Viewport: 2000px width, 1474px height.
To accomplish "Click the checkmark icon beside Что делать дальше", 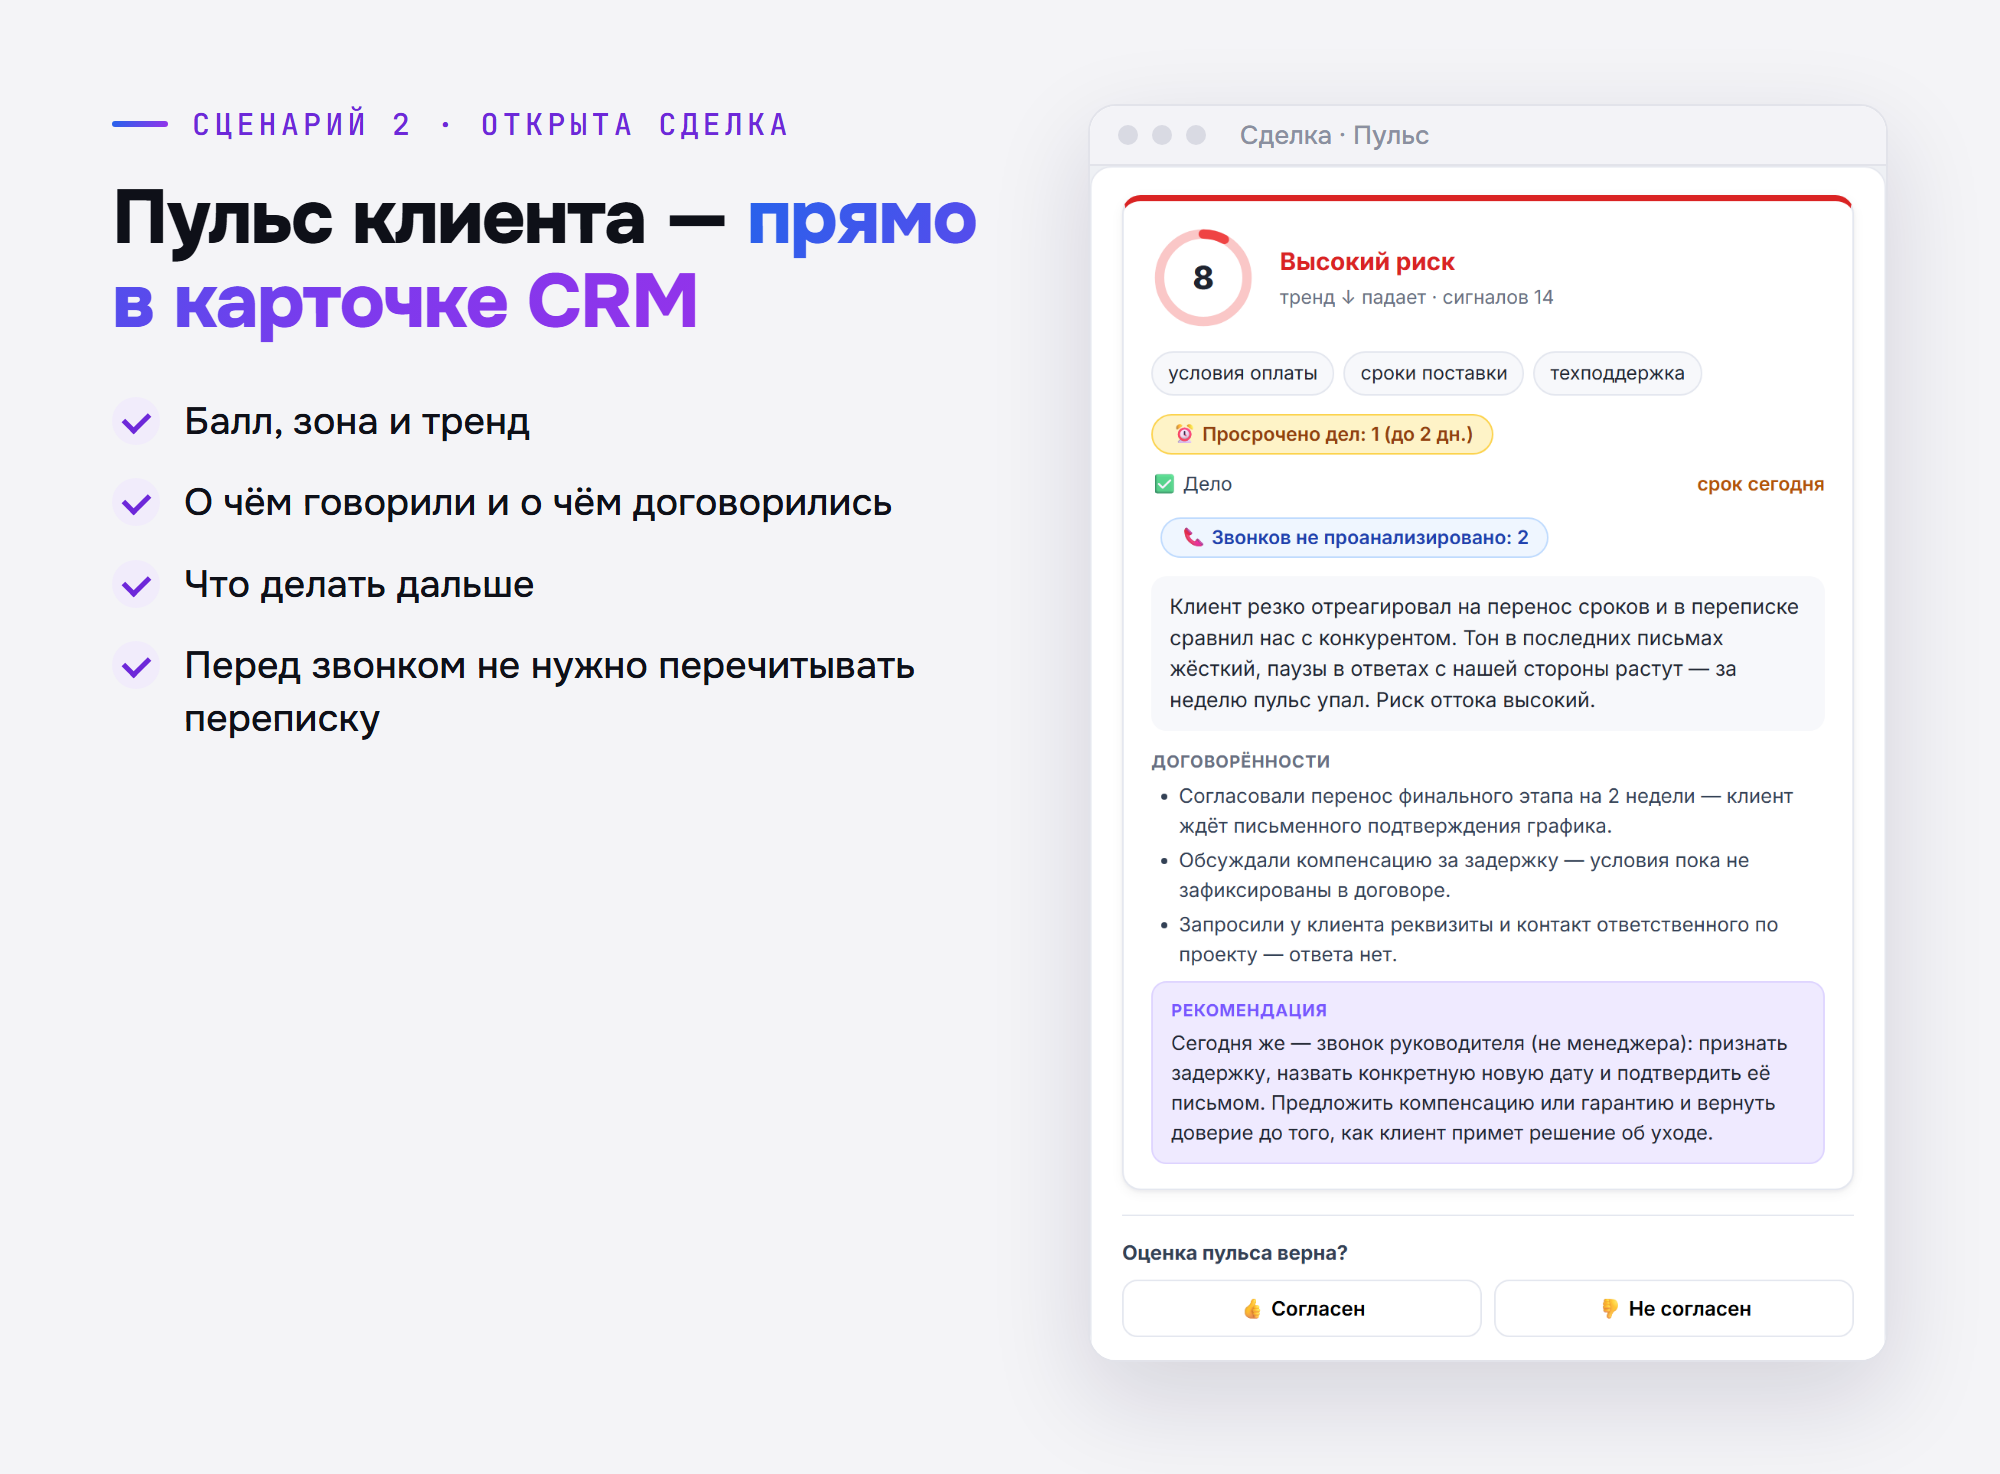I will pos(137,585).
